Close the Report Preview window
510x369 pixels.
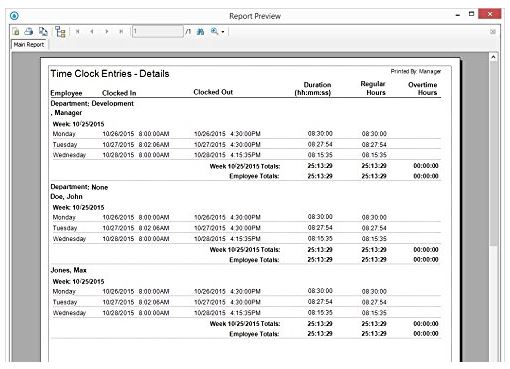pos(490,14)
